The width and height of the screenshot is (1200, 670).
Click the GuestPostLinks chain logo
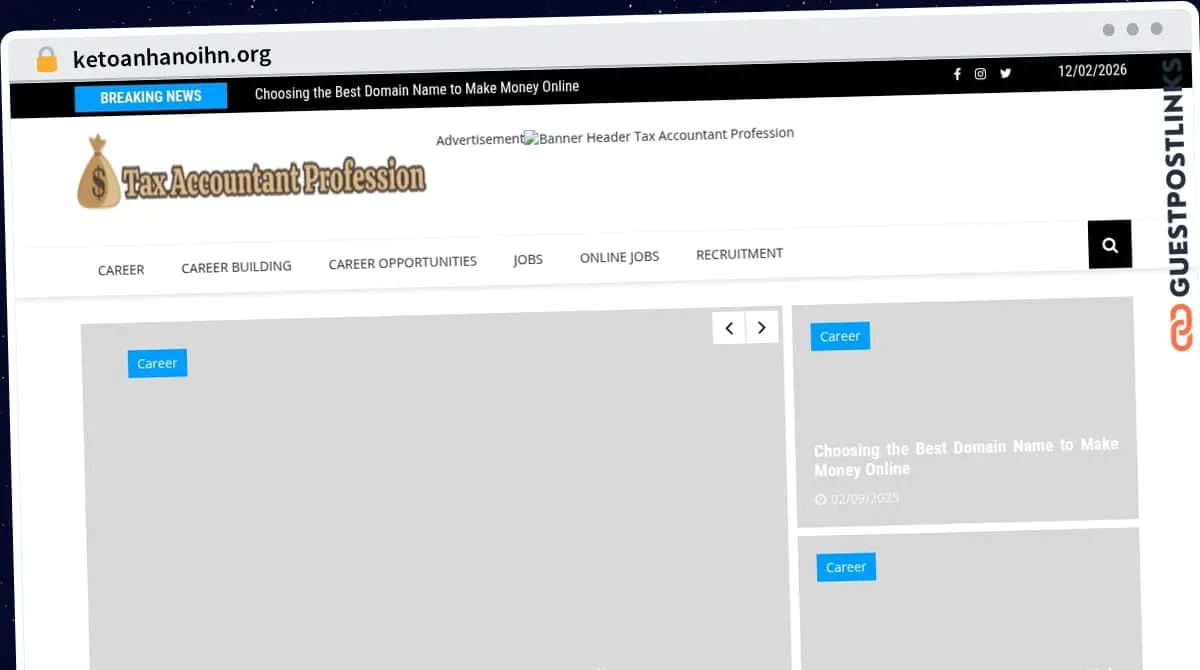[x=1181, y=329]
